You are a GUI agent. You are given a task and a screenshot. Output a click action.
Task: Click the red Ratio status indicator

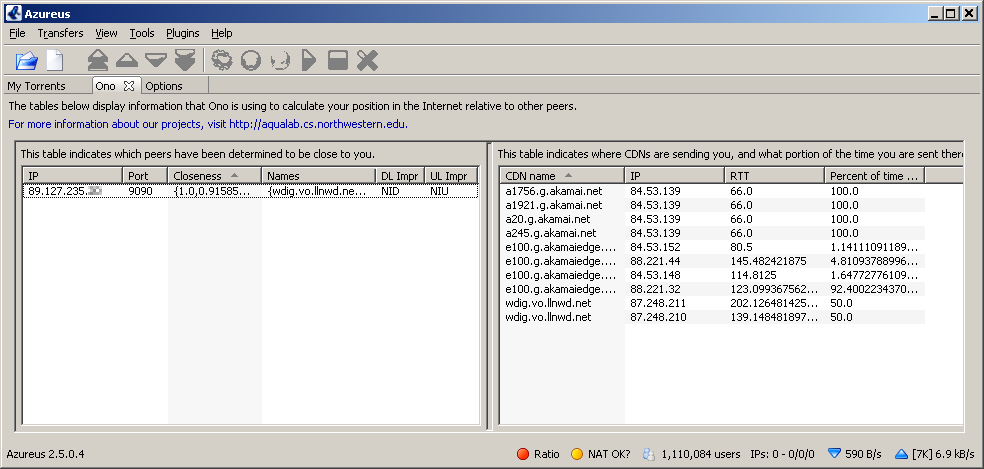(x=523, y=453)
